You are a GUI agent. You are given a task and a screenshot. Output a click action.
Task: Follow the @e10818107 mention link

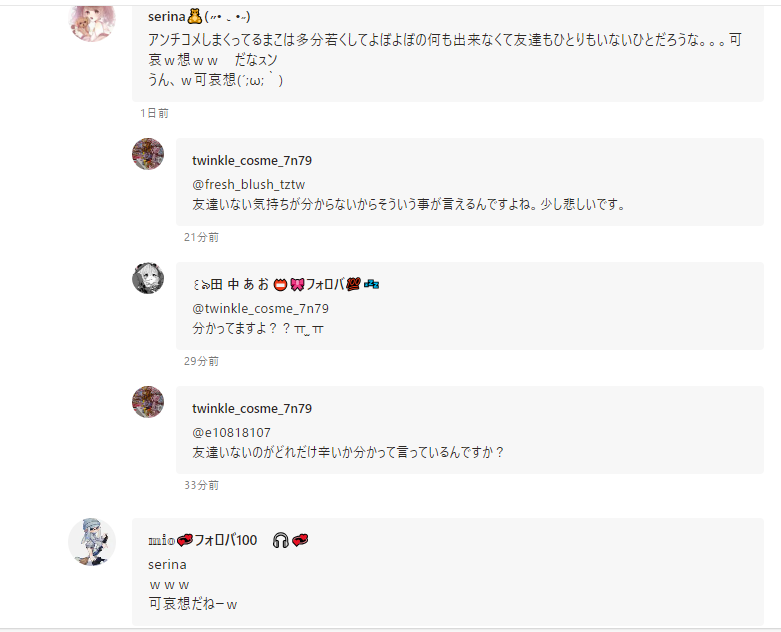(x=232, y=432)
